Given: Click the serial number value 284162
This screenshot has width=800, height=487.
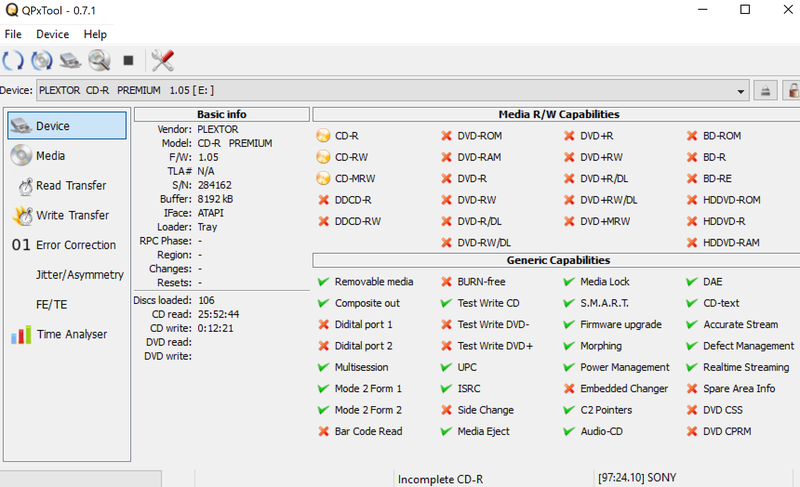Looking at the screenshot, I should tap(214, 185).
